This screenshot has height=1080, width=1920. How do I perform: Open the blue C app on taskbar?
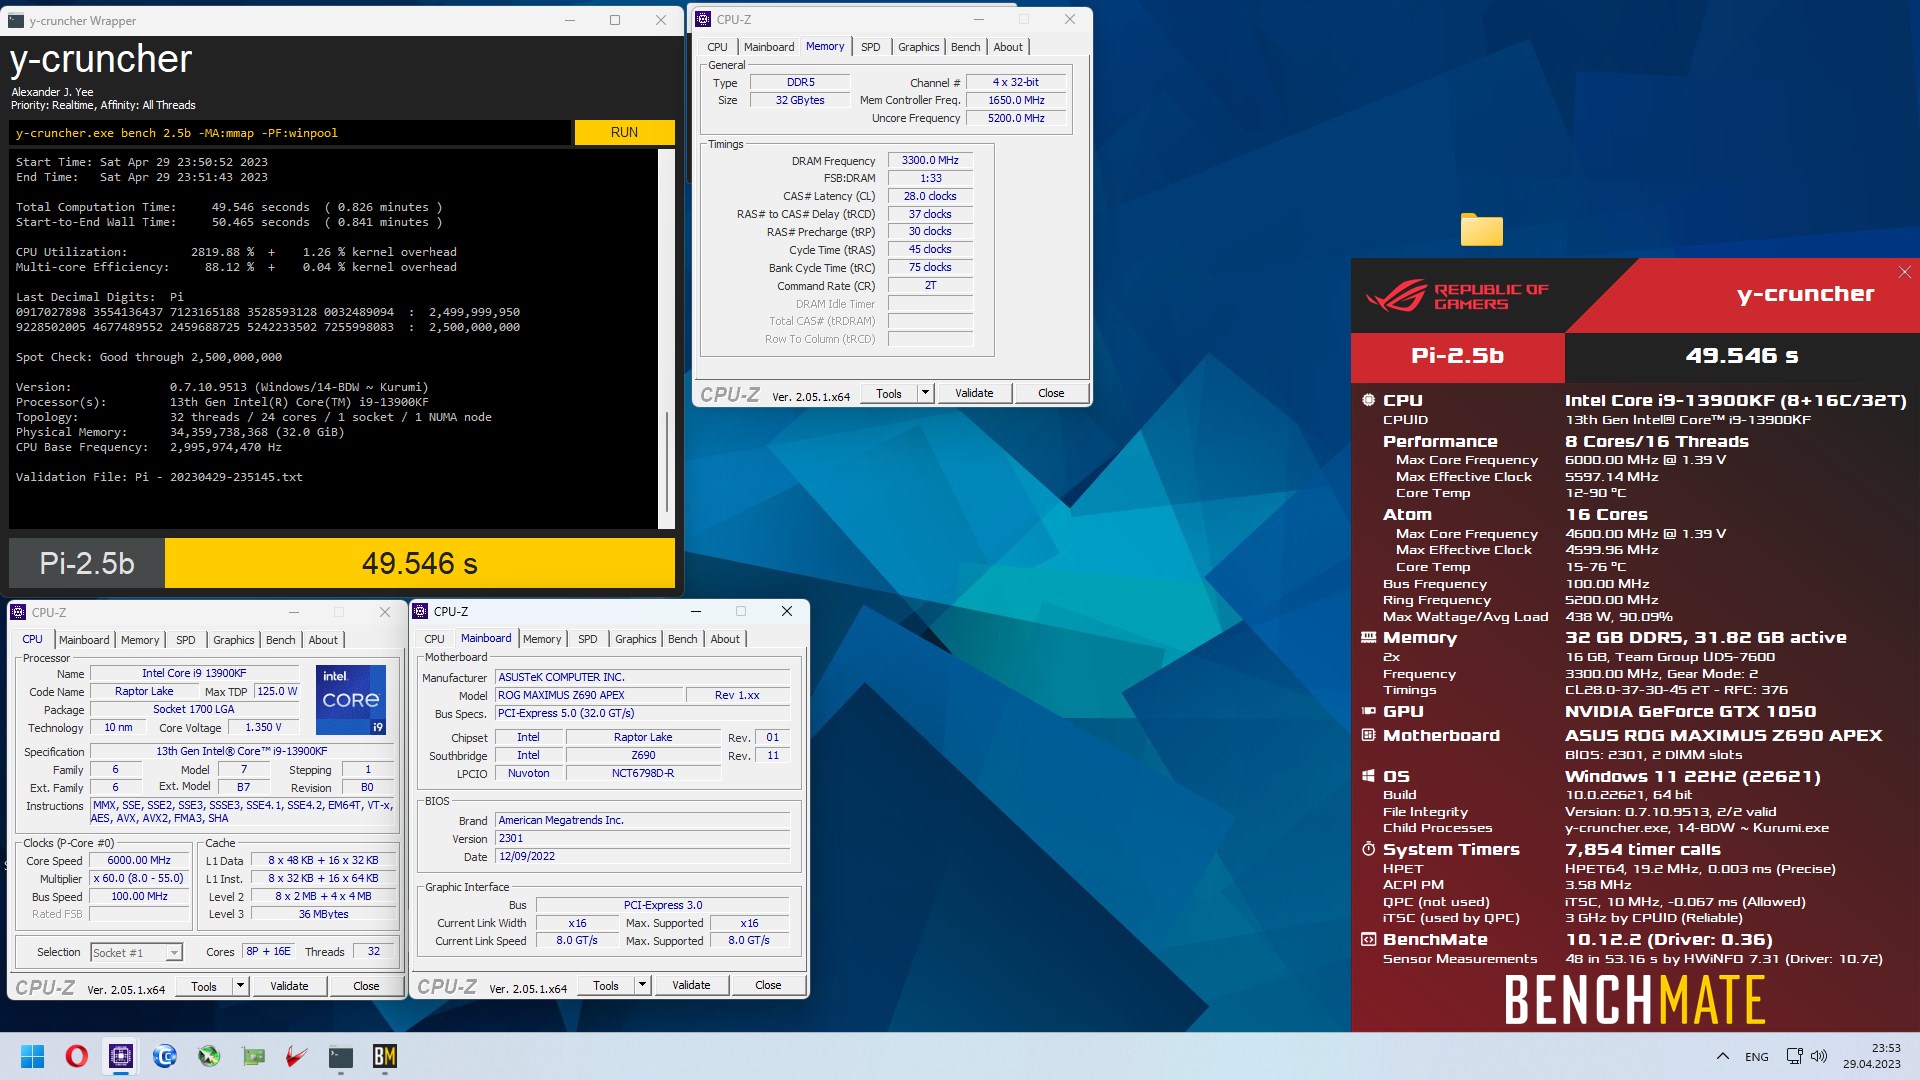coord(165,1056)
